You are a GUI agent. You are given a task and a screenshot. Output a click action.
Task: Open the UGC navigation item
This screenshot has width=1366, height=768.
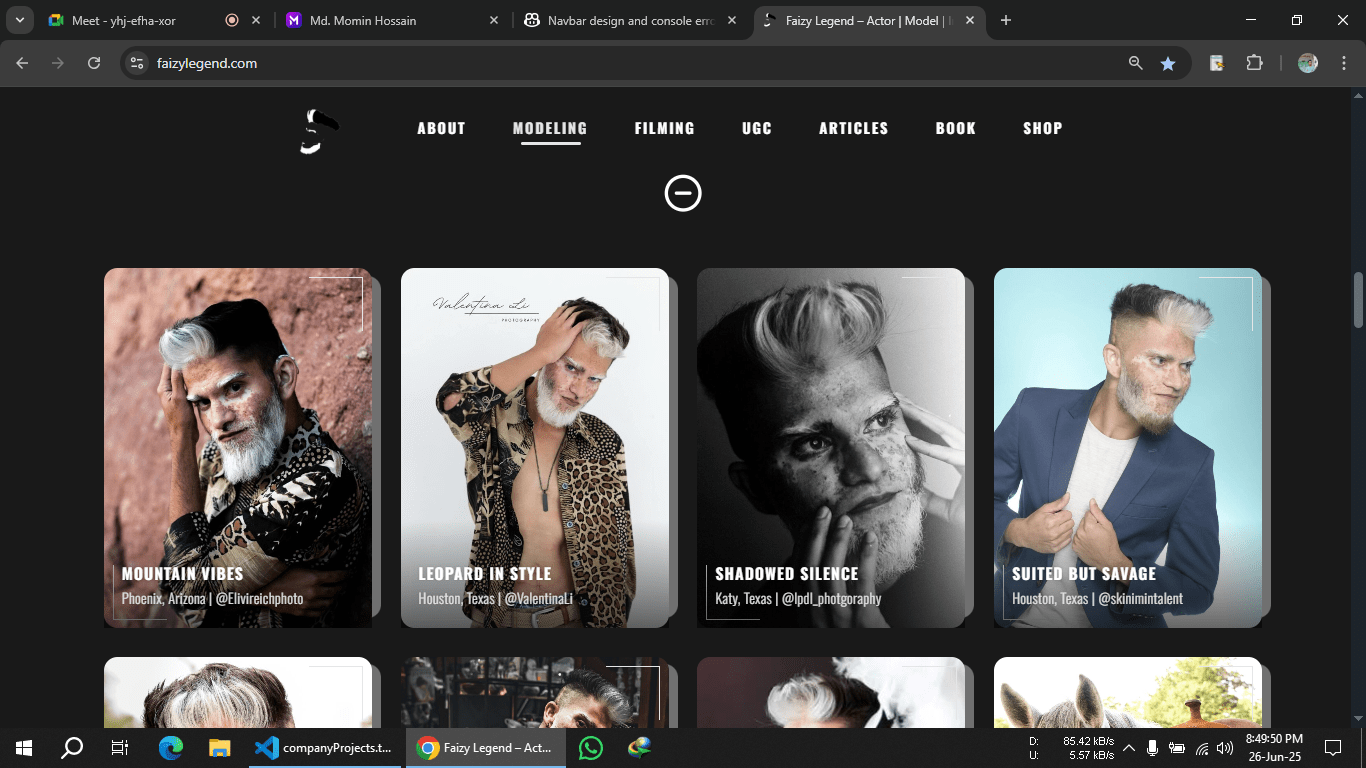(x=757, y=128)
